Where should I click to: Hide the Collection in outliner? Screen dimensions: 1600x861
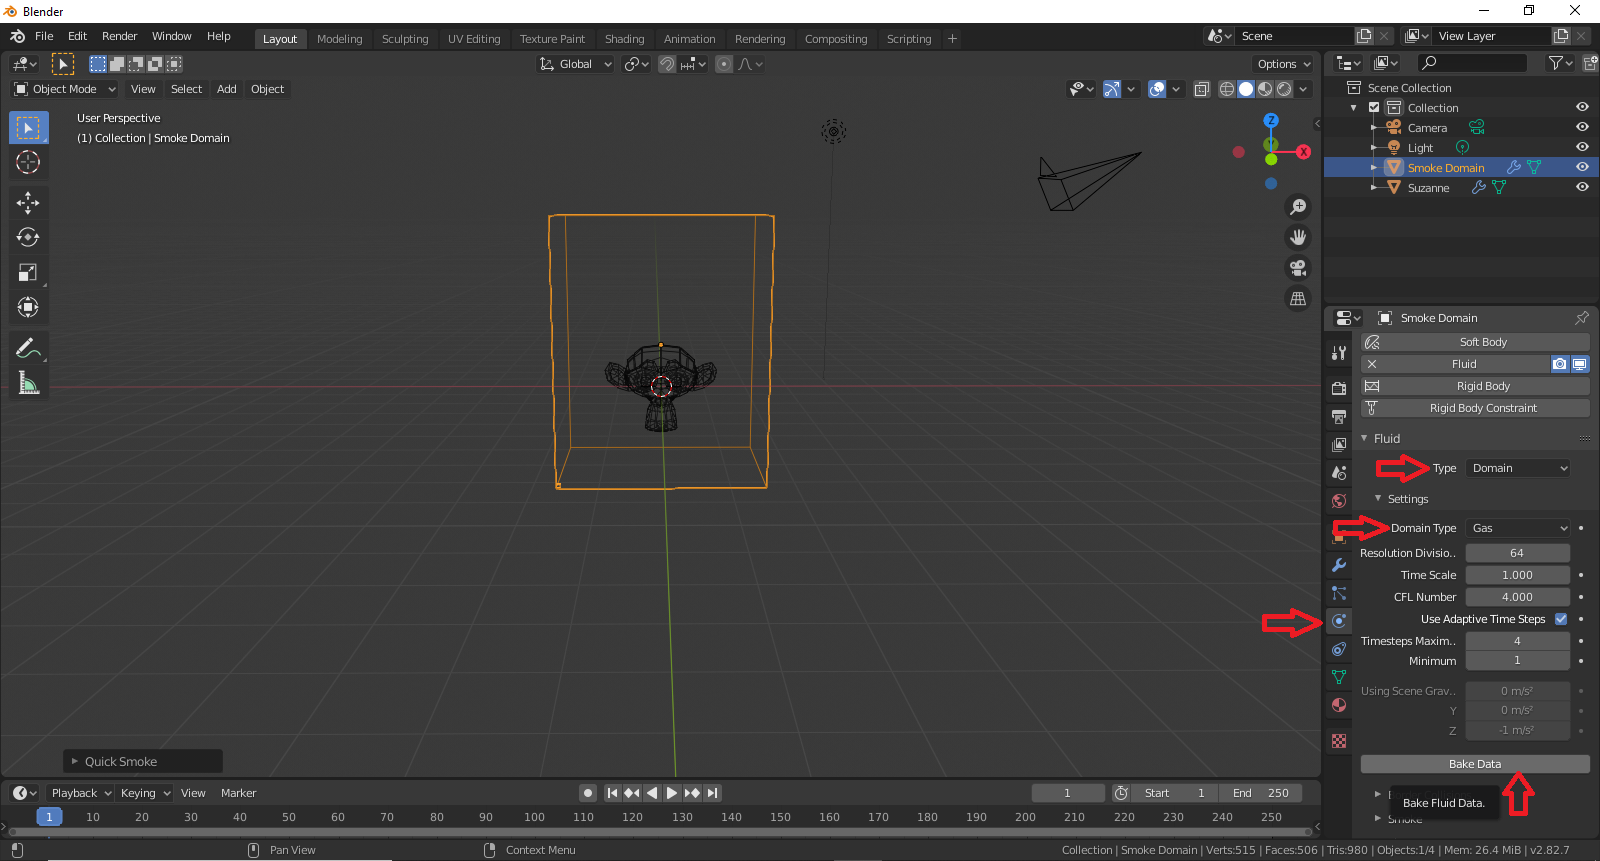pos(1582,108)
